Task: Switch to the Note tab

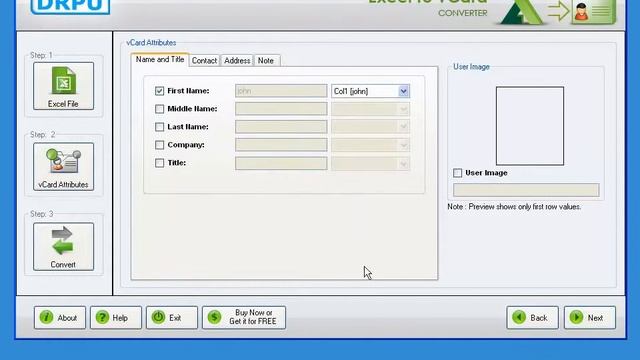Action: 266,60
